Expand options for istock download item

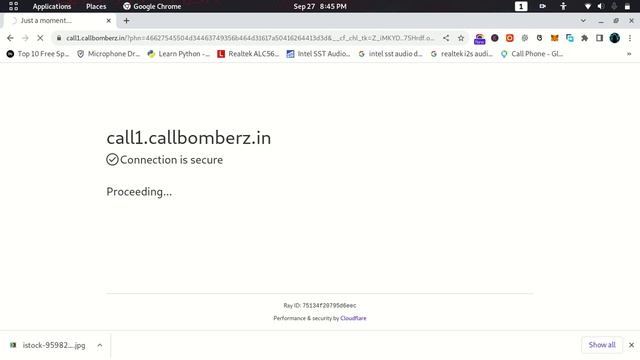pyautogui.click(x=100, y=345)
